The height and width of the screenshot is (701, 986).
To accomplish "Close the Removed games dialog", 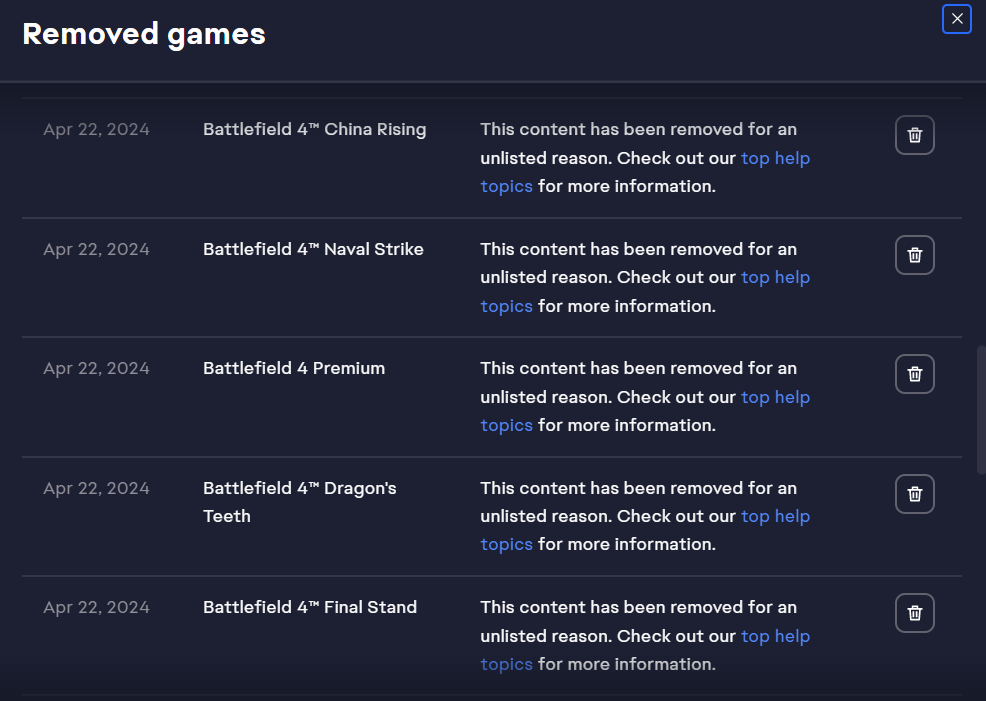I will coord(956,19).
